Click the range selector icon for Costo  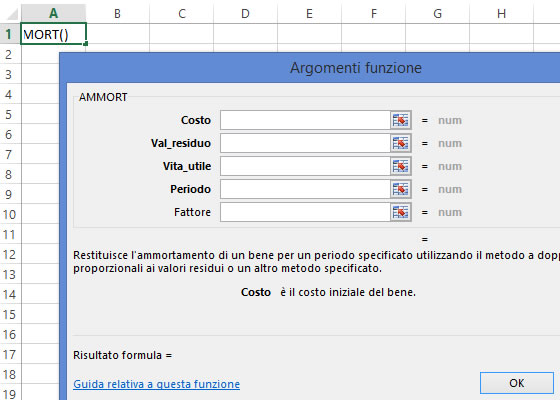click(400, 120)
